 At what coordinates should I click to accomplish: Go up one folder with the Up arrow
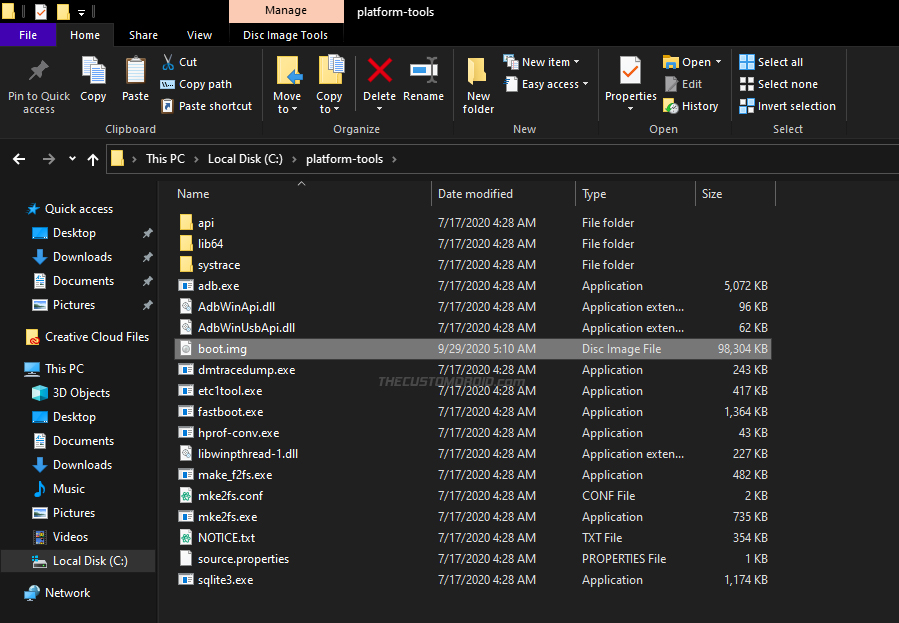(x=93, y=159)
